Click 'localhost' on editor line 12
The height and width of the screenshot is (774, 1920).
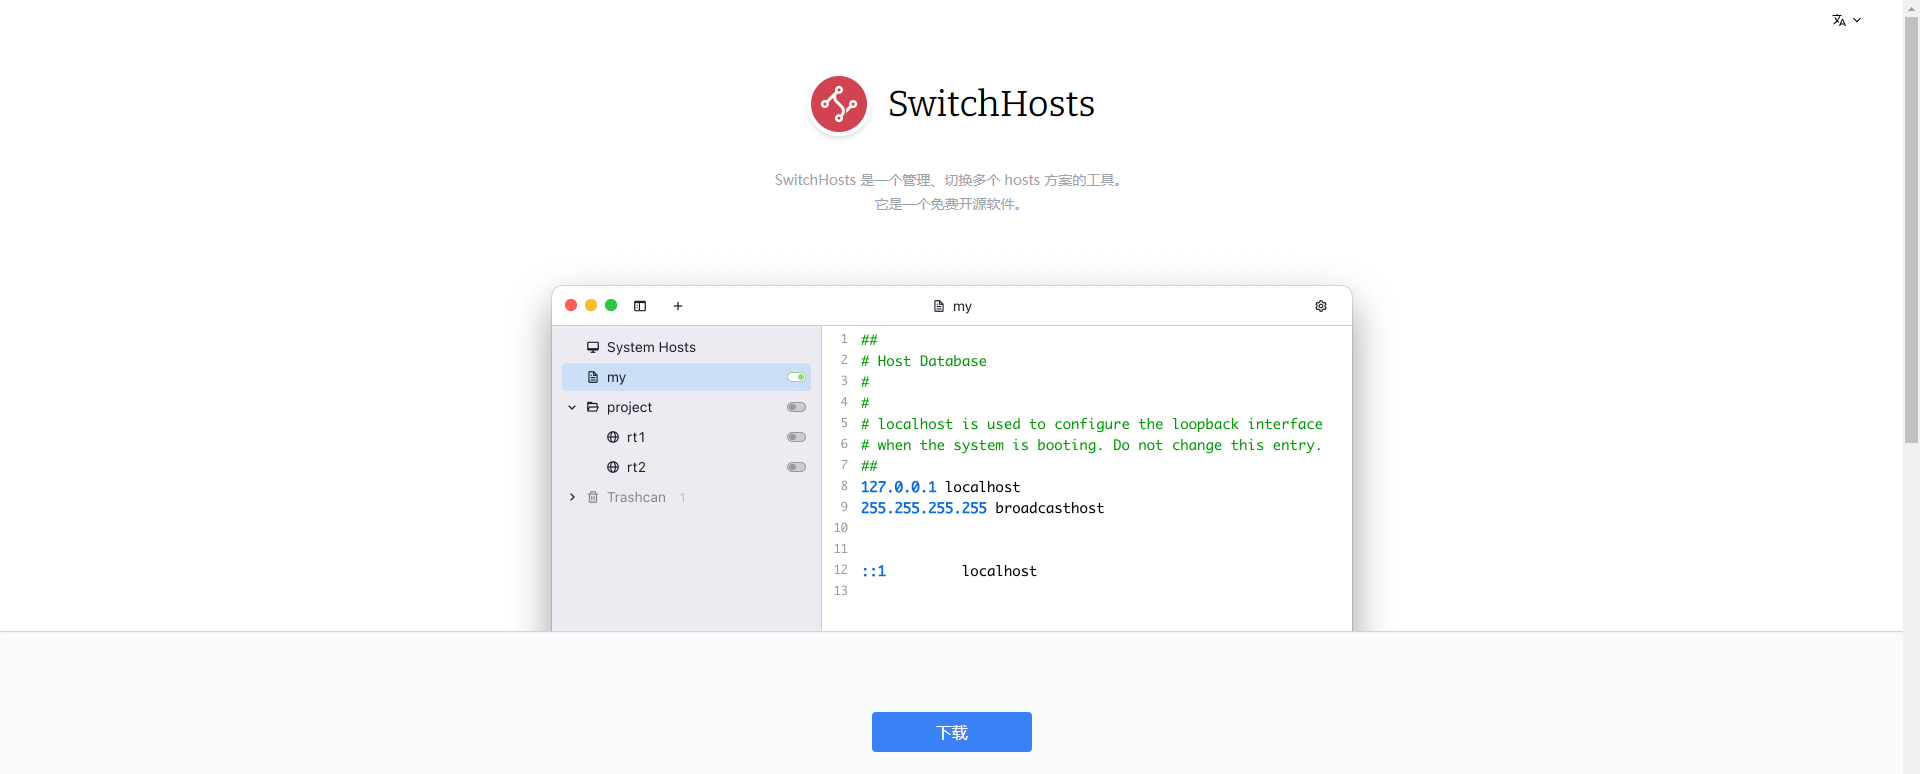[999, 571]
